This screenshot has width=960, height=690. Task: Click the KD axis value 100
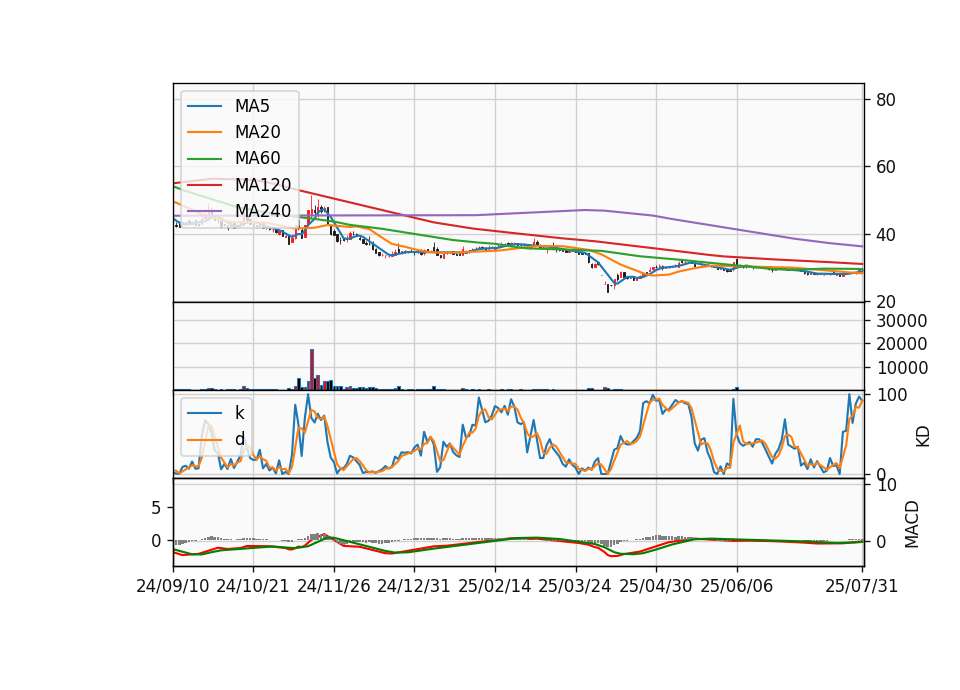point(892,395)
